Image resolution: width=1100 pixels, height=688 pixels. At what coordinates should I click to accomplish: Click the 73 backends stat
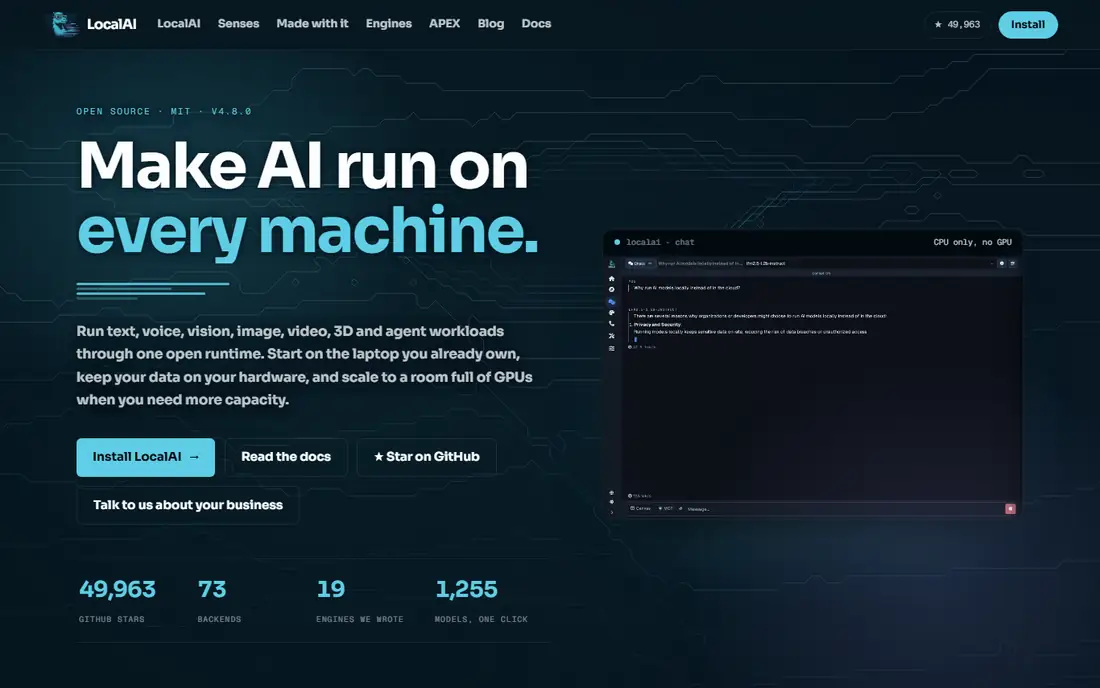pos(212,589)
